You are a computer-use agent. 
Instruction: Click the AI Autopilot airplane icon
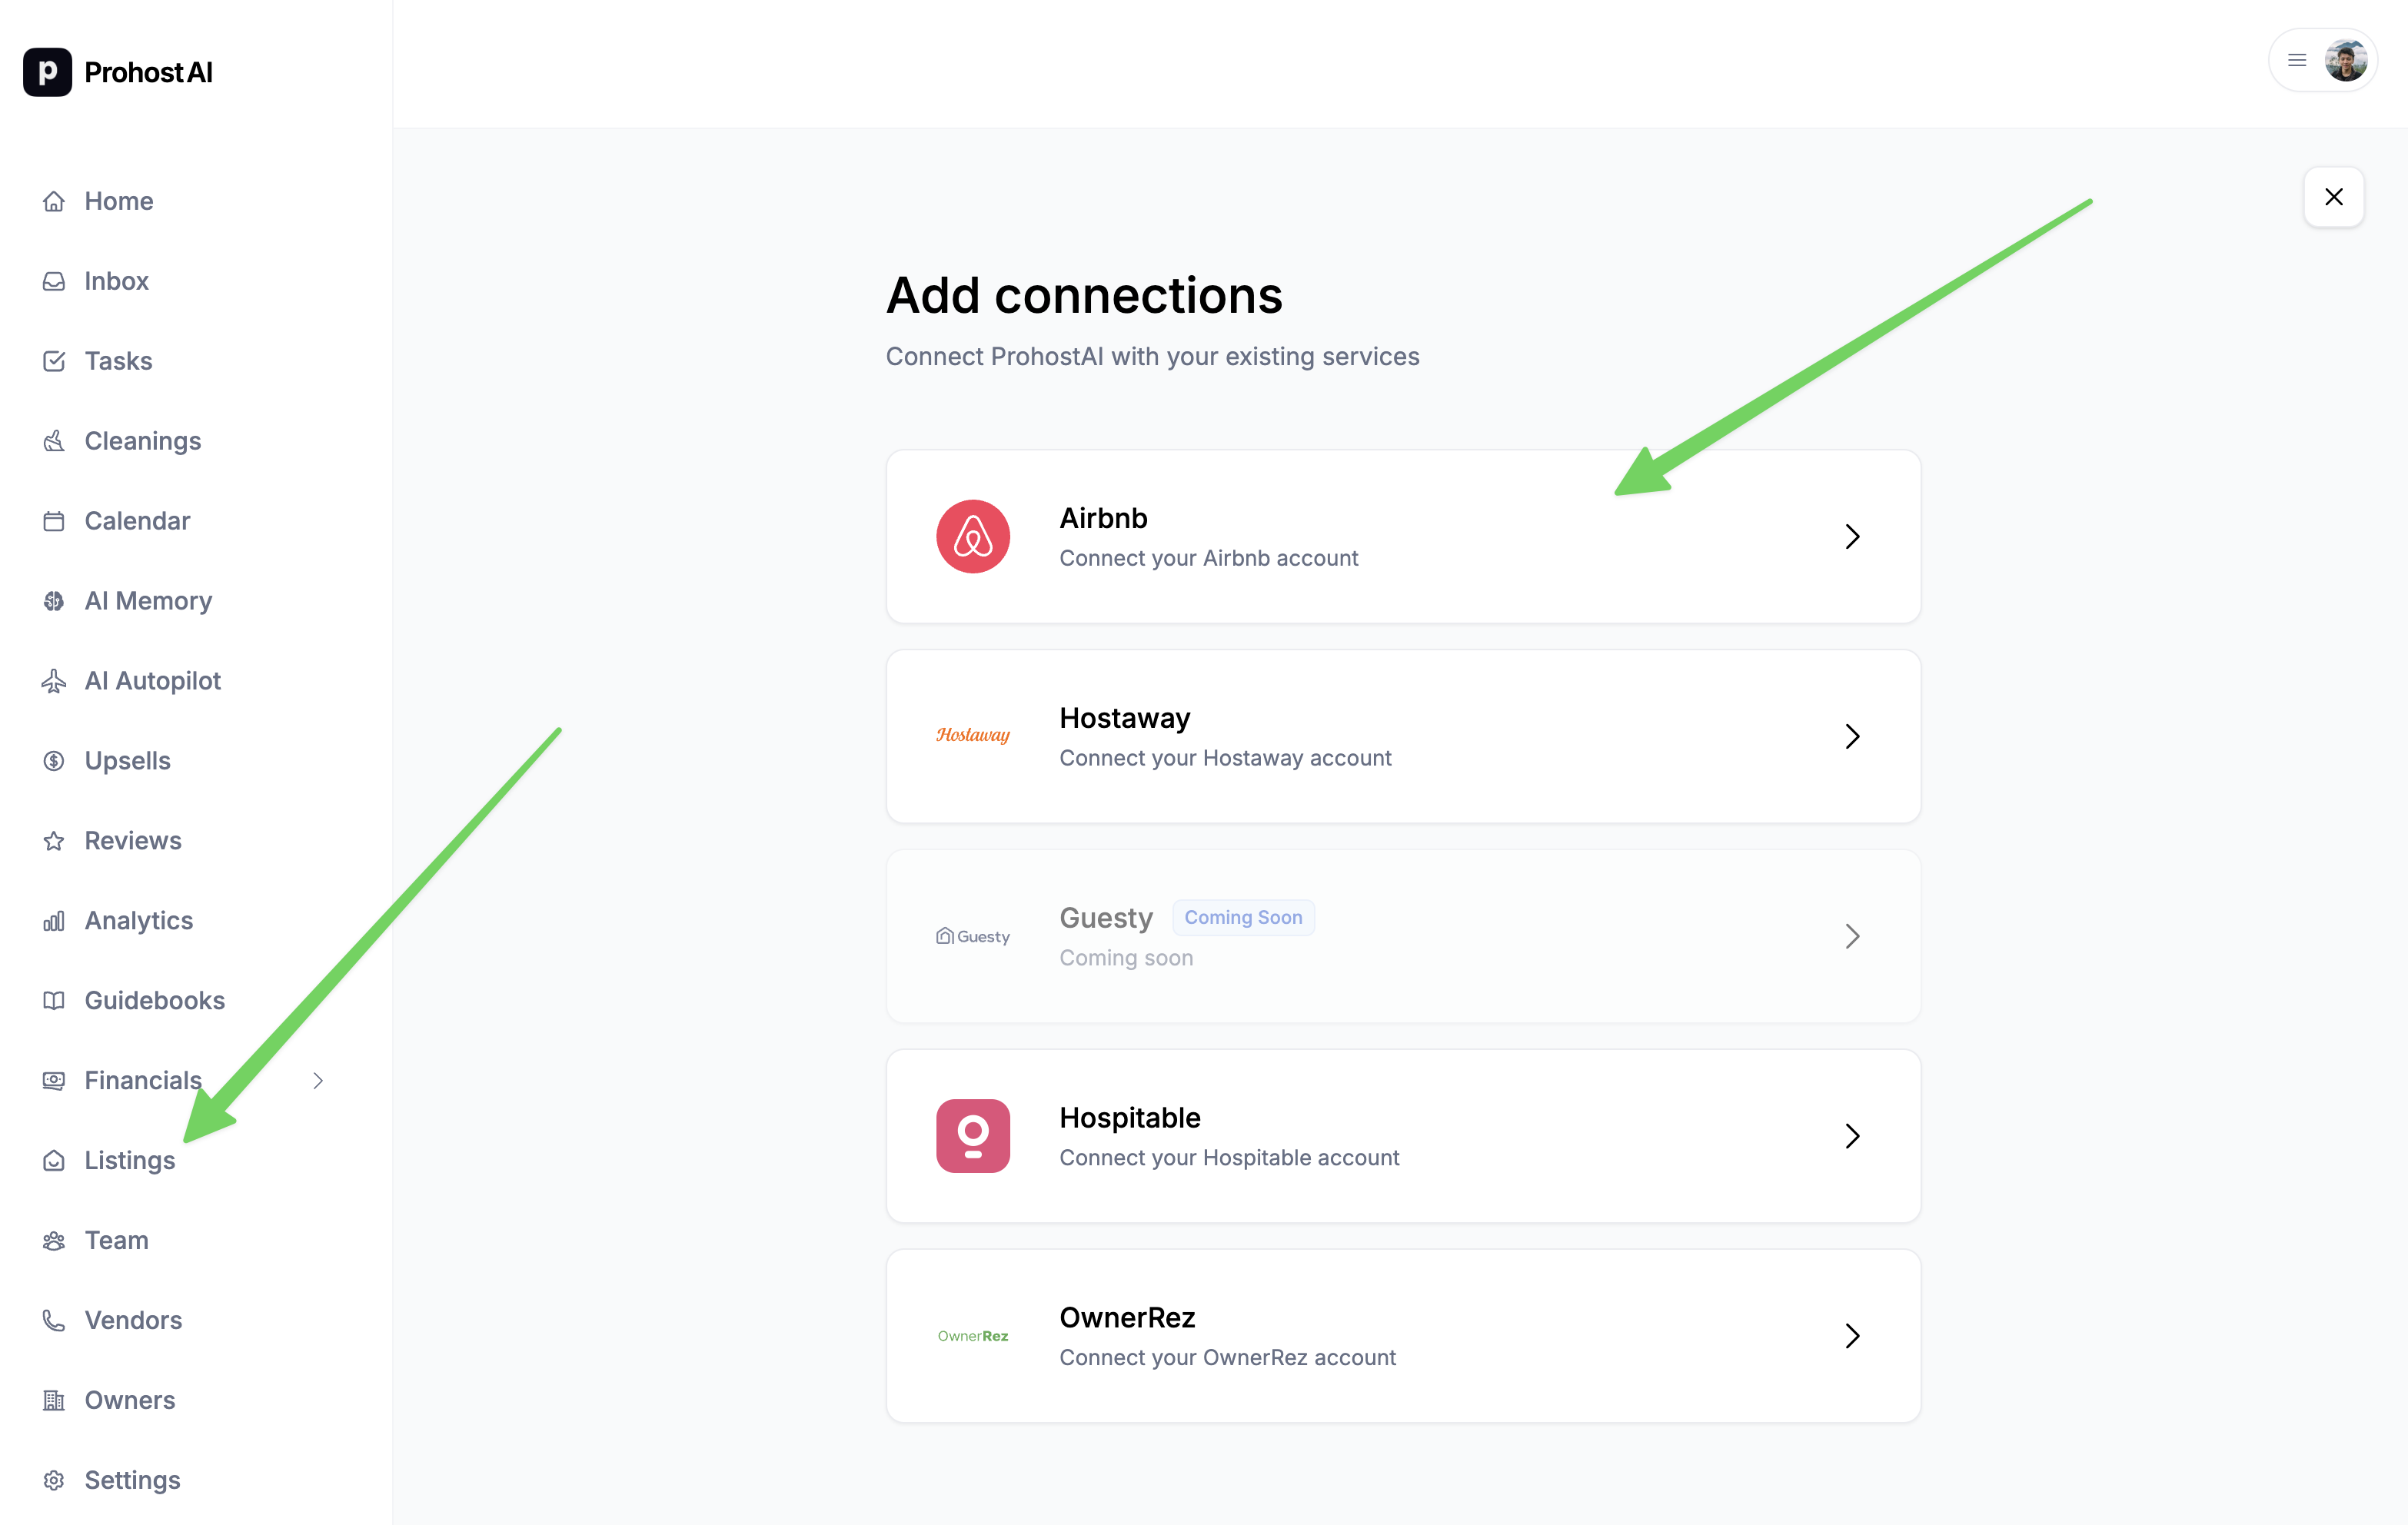click(54, 681)
